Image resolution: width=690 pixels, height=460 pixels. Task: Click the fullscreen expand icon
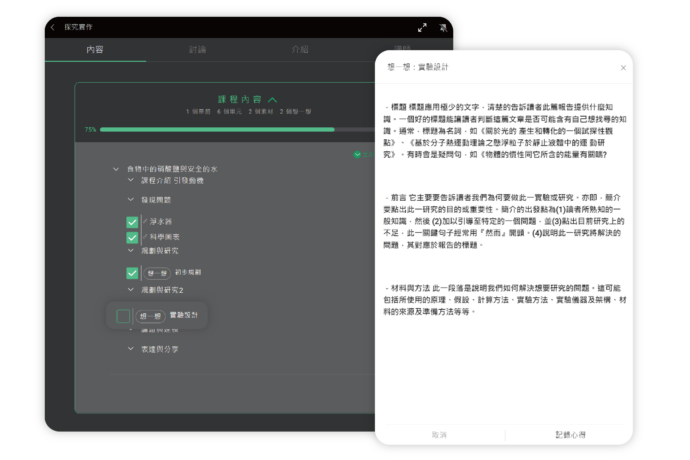pos(422,27)
